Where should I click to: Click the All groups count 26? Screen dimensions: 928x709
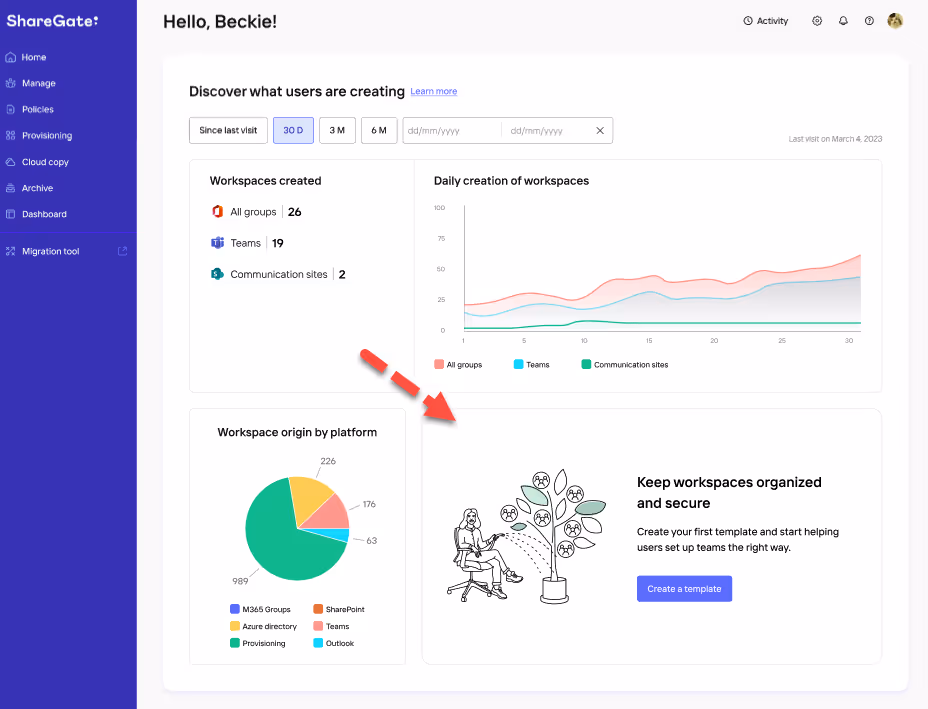295,212
